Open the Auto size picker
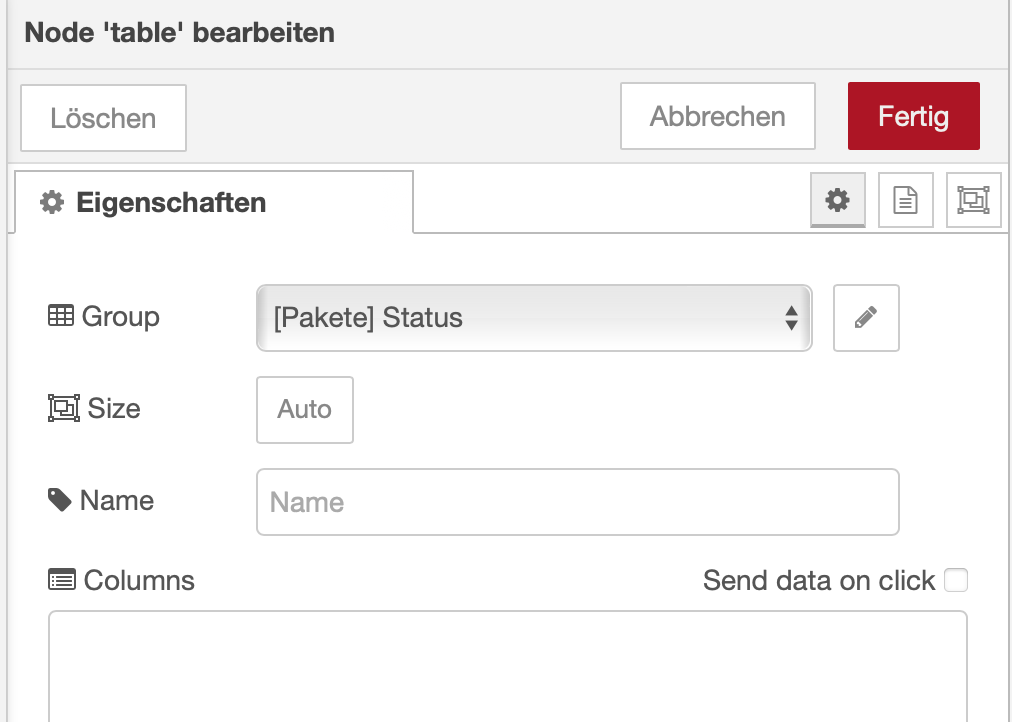Screen dimensions: 1012x722 coord(305,409)
